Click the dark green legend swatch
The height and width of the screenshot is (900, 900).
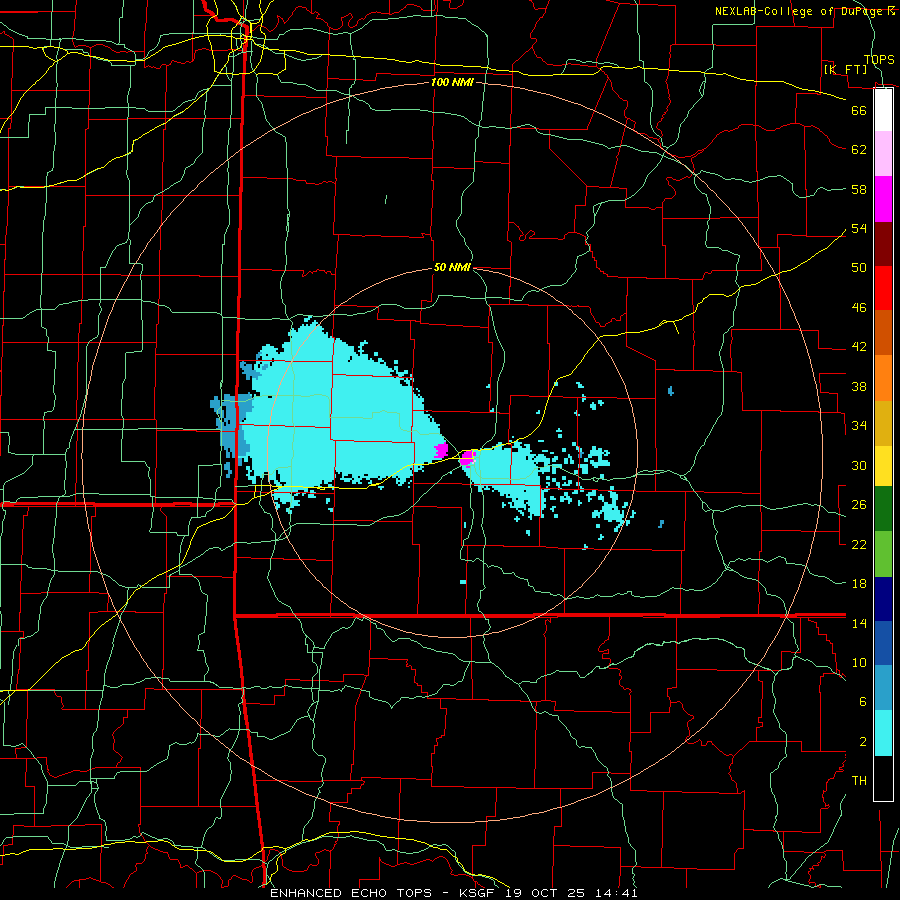click(x=883, y=509)
